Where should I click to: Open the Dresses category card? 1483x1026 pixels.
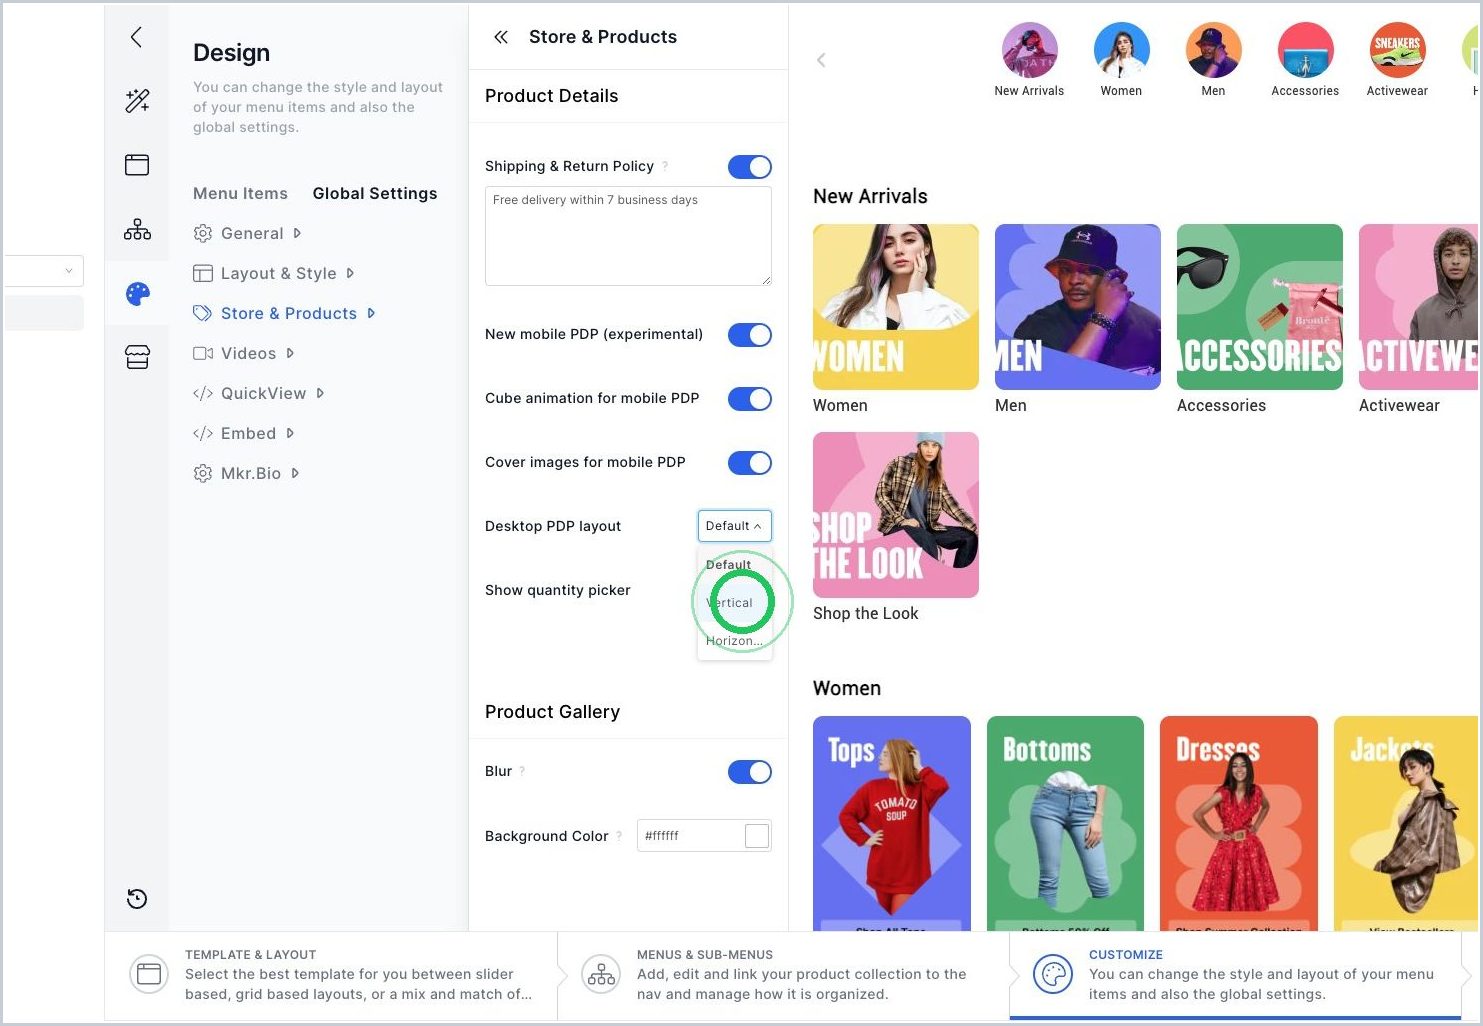tap(1239, 824)
